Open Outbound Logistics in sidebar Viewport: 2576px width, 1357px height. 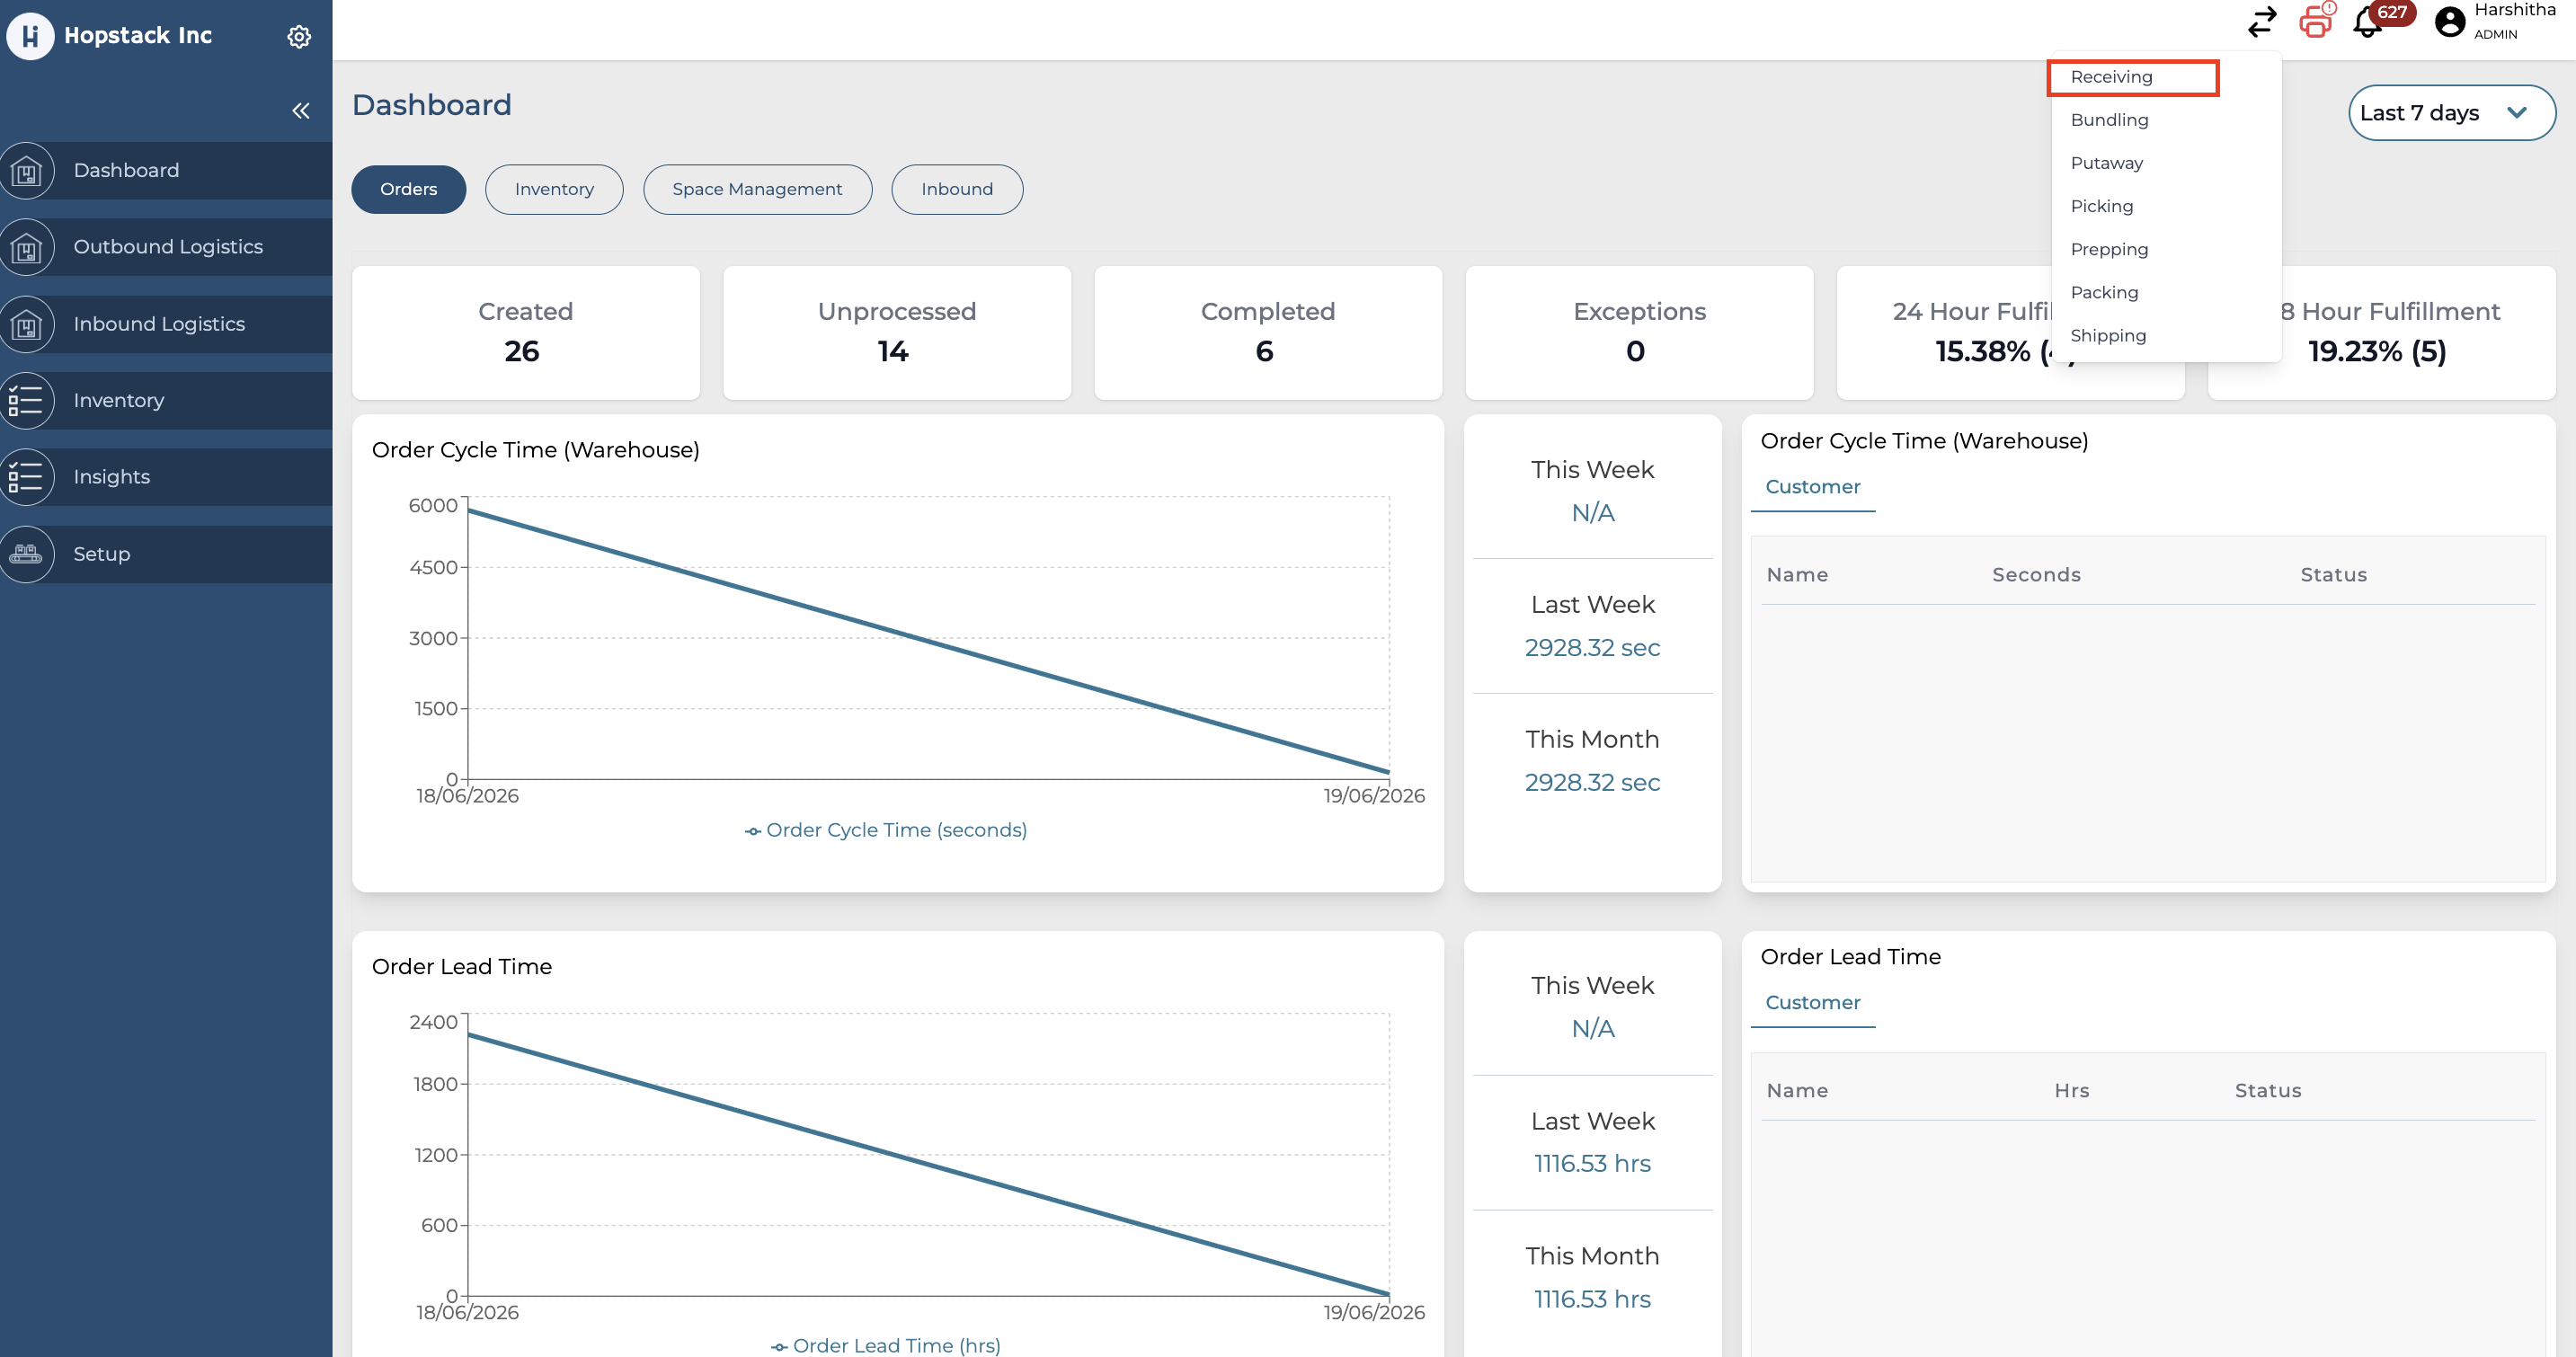pyautogui.click(x=166, y=247)
